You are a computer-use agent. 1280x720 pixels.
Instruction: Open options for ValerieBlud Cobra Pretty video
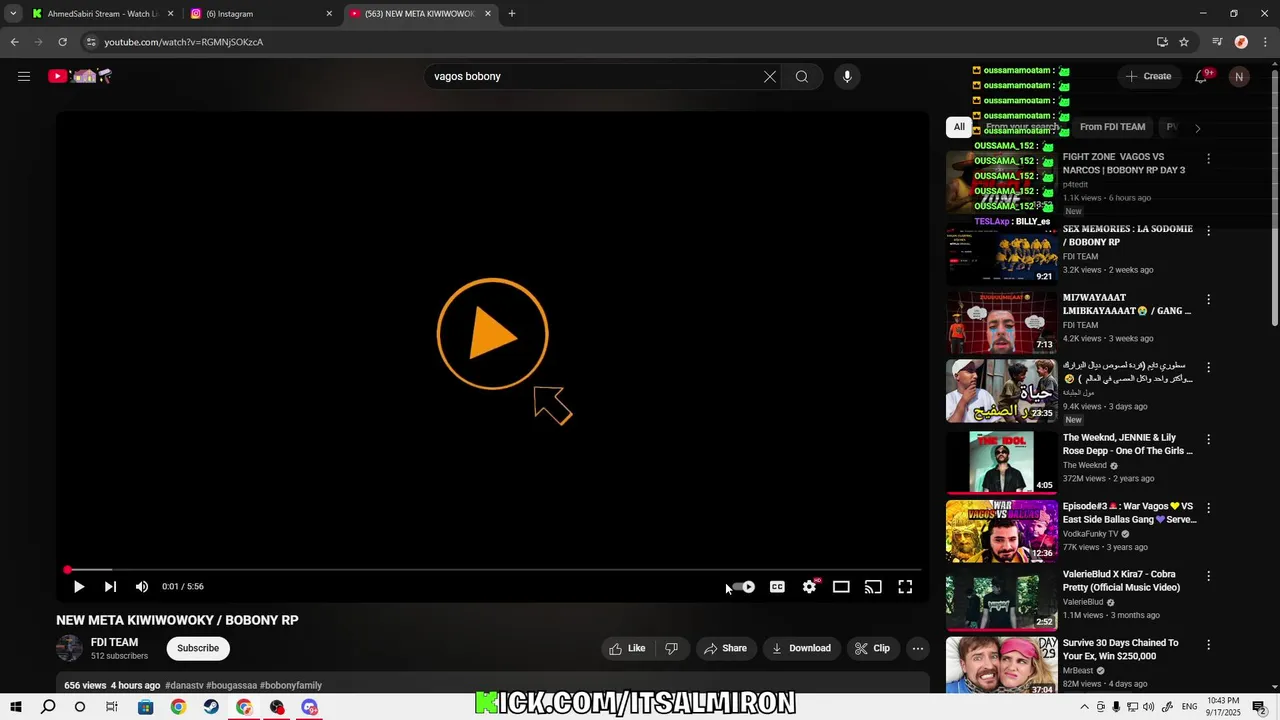[1208, 576]
